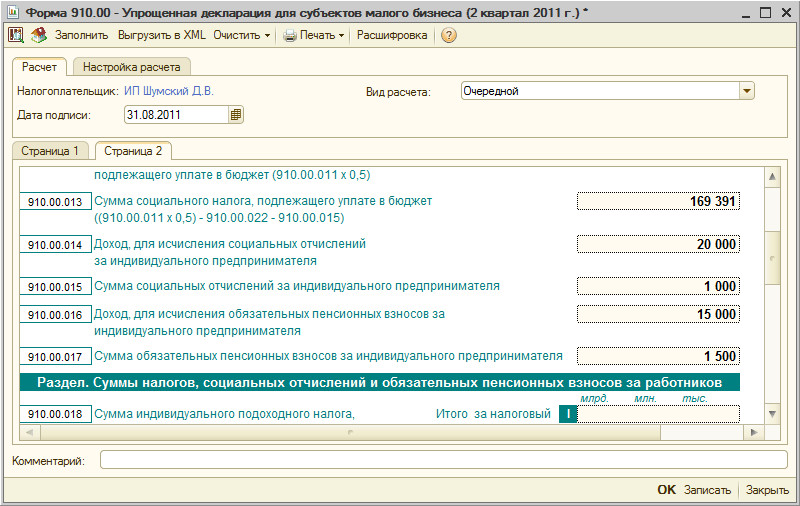This screenshot has height=506, width=800.
Task: Click the ИП Шумский Д.В. taxpayer link
Action: pos(169,91)
